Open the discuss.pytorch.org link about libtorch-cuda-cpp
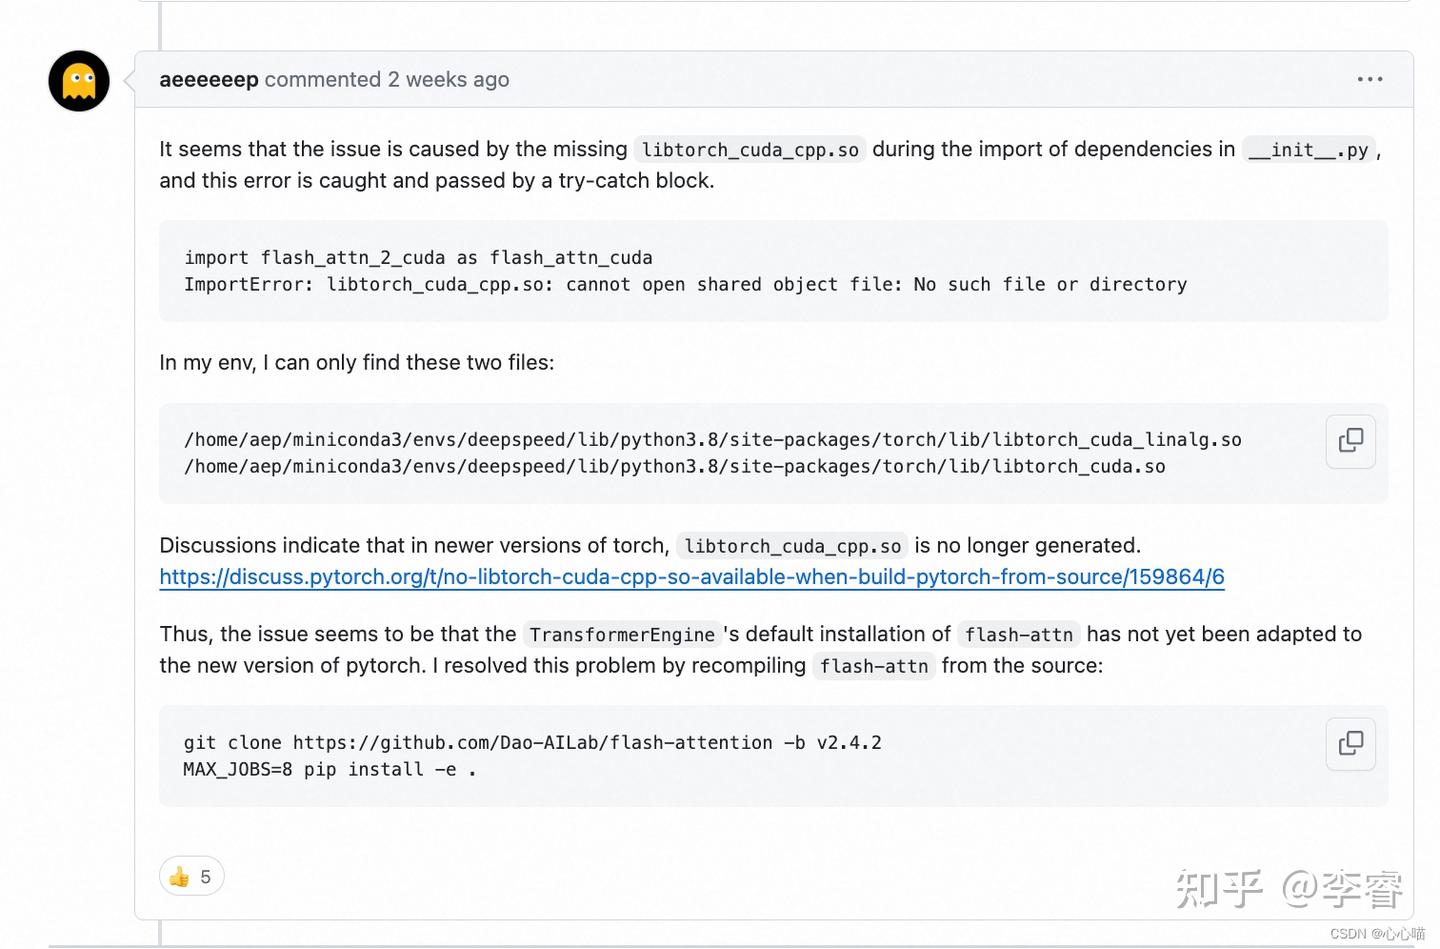Image resolution: width=1440 pixels, height=949 pixels. click(x=691, y=577)
